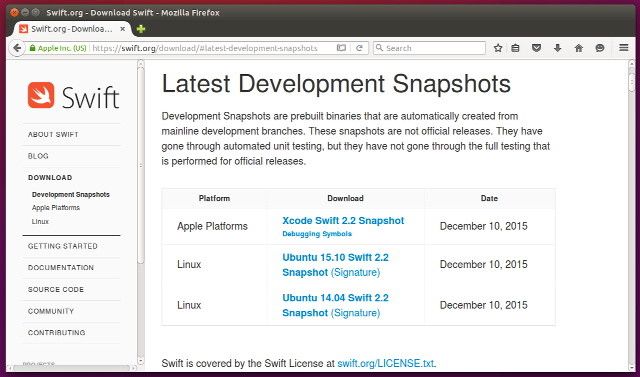The height and width of the screenshot is (377, 640).
Task: Go to Apple Platforms sublink
Action: point(56,208)
